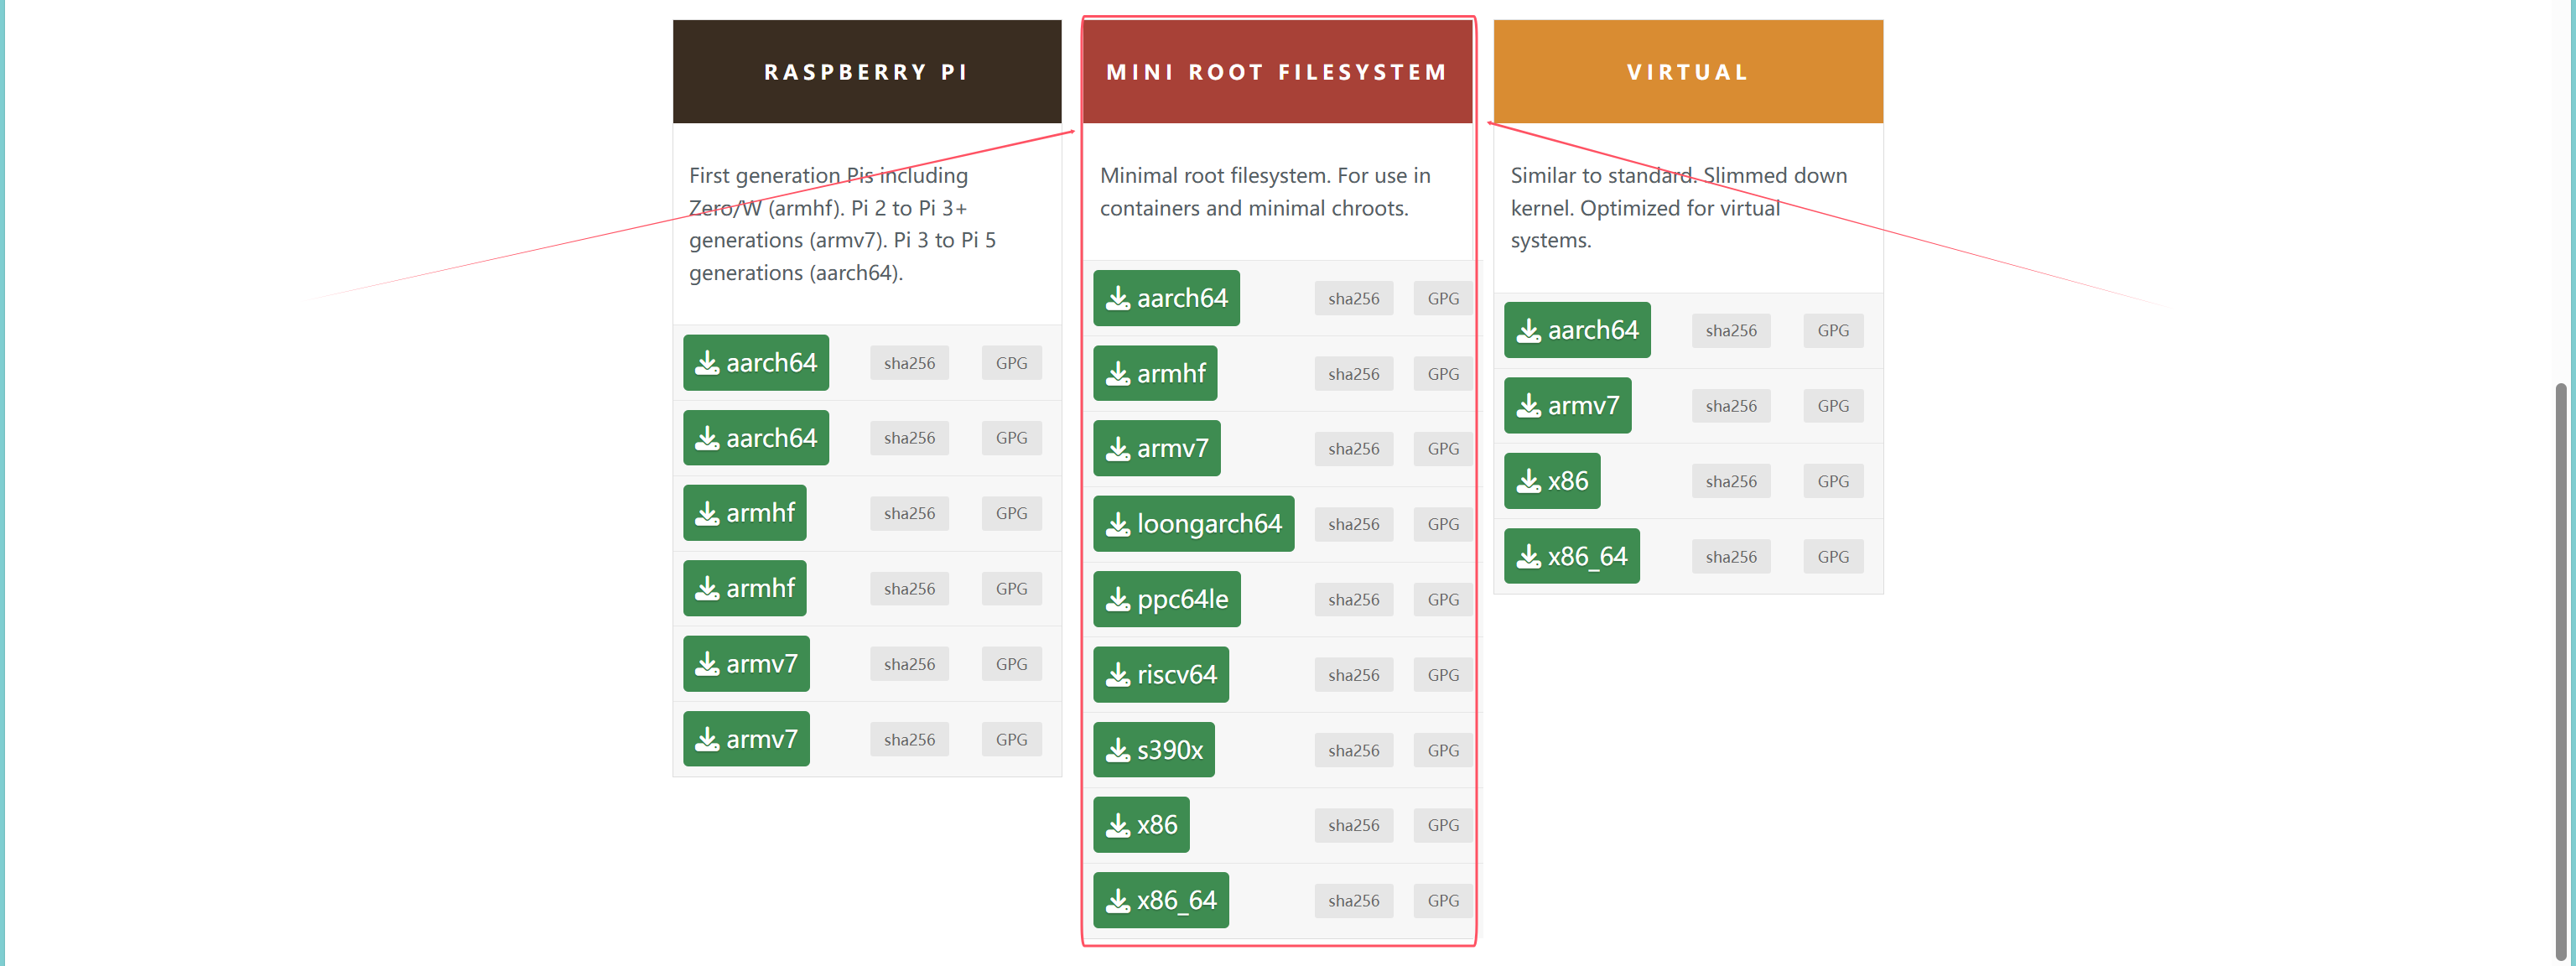Download Mini Root Filesystem s390x
The image size is (2576, 966).
pyautogui.click(x=1153, y=749)
